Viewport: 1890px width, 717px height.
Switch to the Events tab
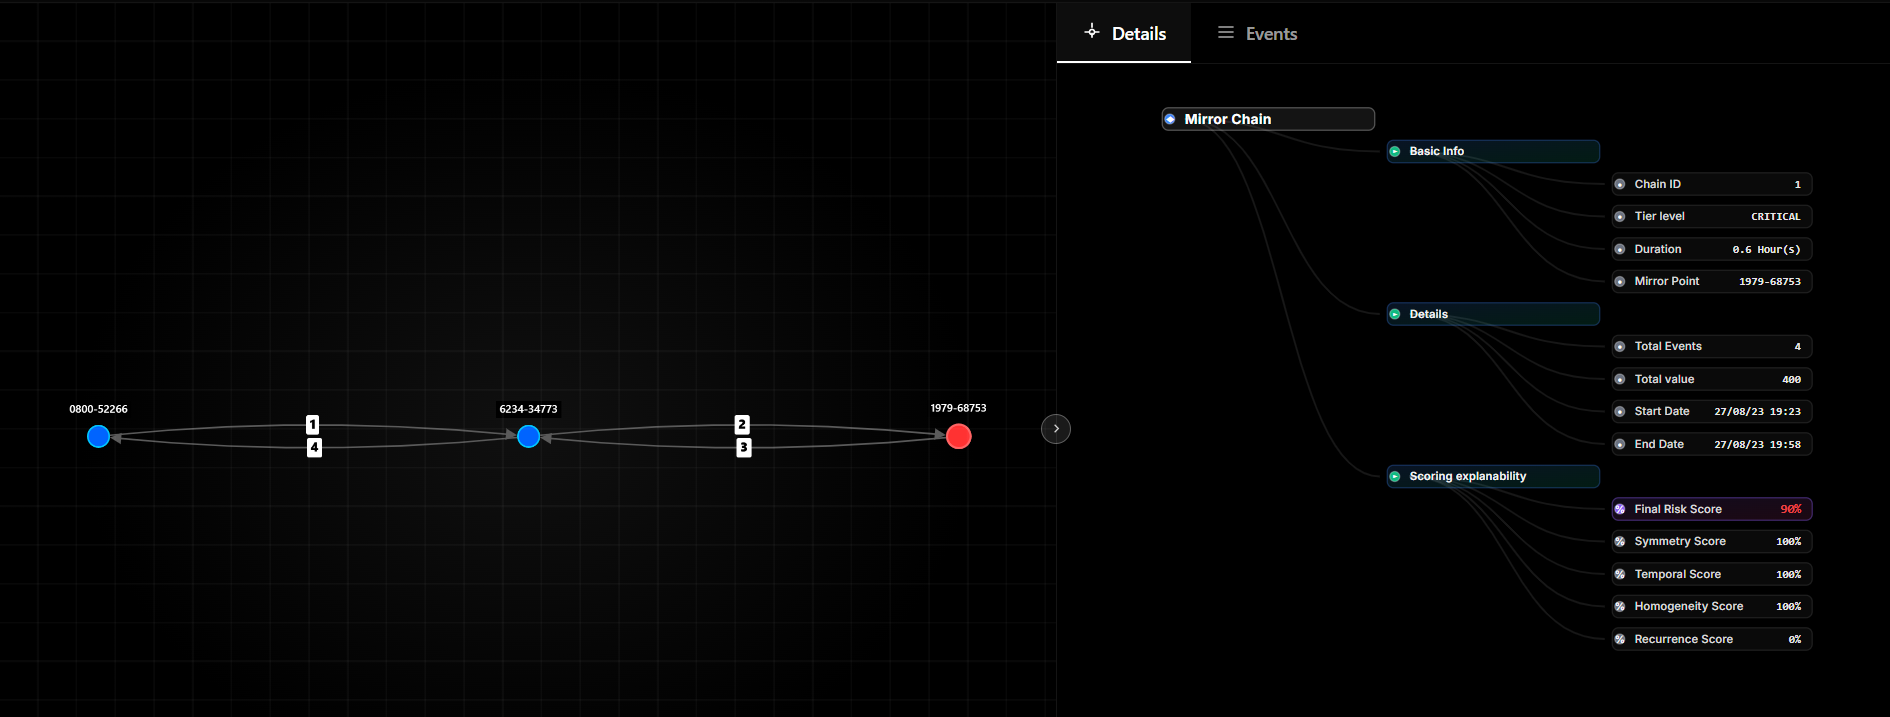(1257, 33)
